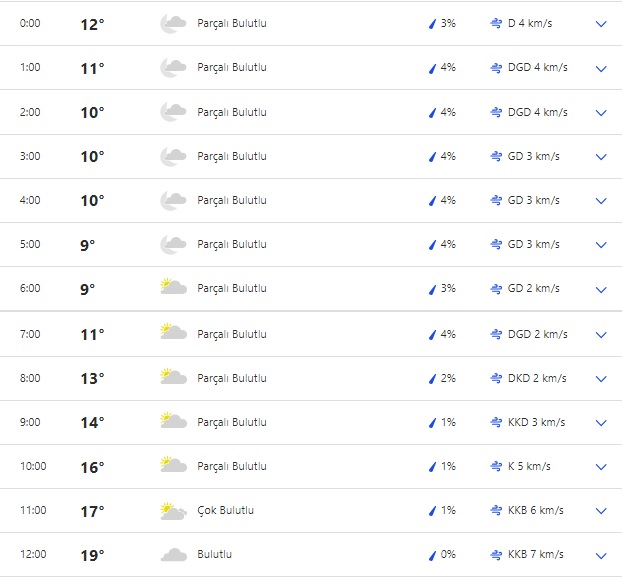Viewport: 622px width, 577px height.
Task: Click the raindrop icon at 2:00
Action: pos(433,113)
